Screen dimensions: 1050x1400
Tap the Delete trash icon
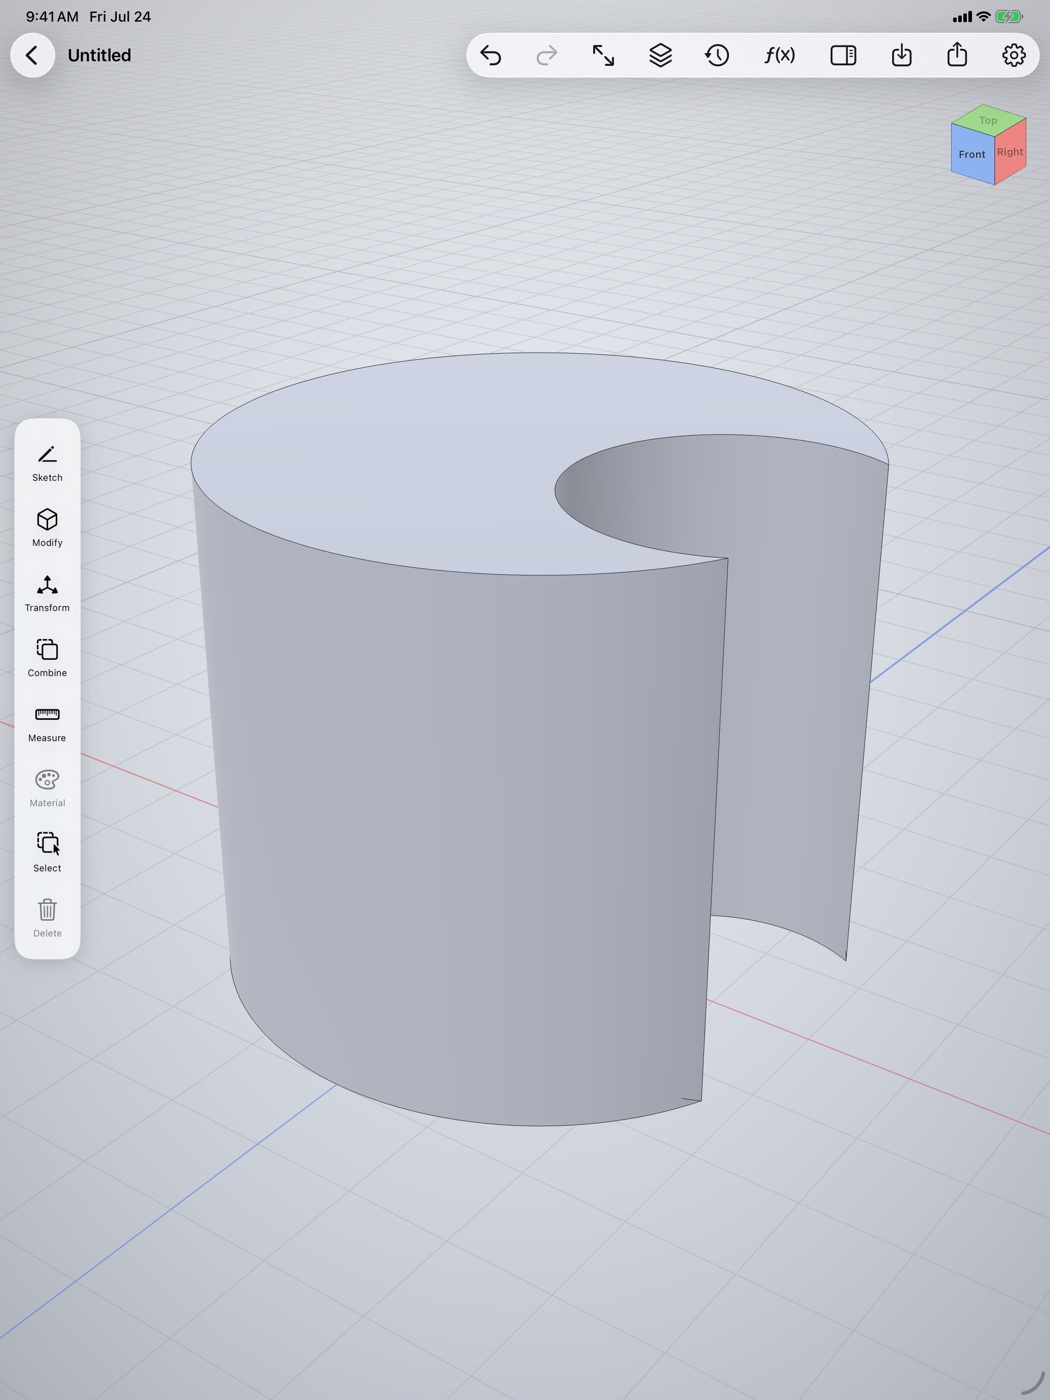coord(47,918)
